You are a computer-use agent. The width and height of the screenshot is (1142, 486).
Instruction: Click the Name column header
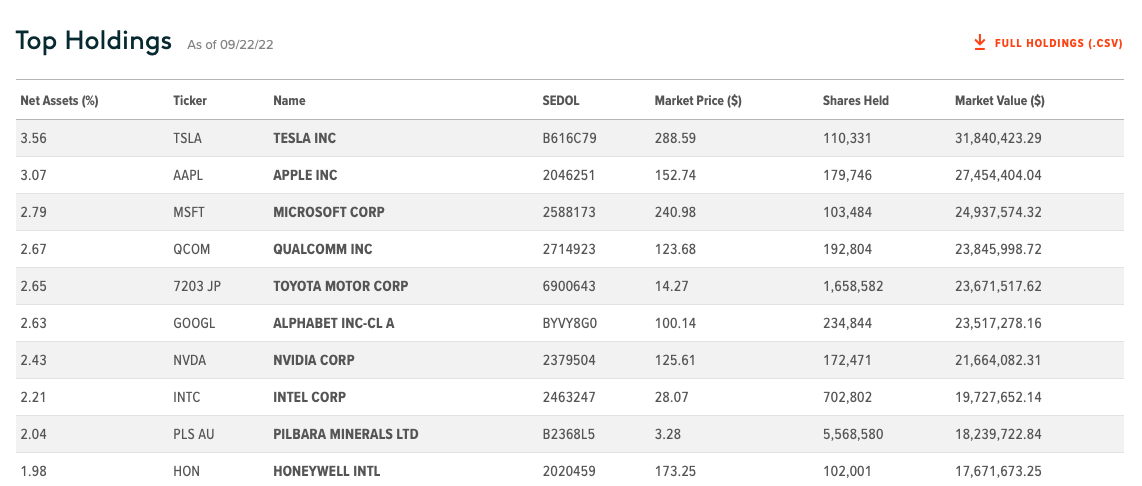pyautogui.click(x=289, y=101)
